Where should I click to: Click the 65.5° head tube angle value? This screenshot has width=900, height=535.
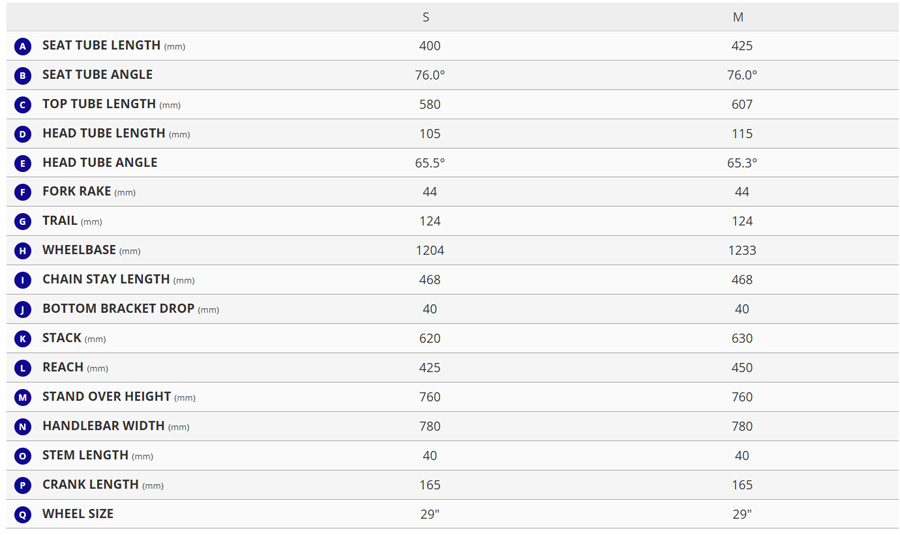[430, 162]
